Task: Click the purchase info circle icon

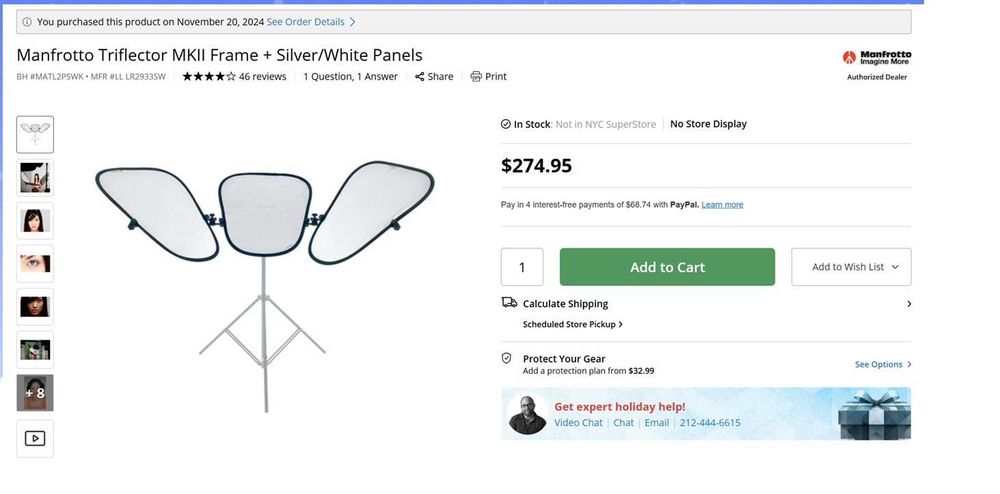Action: click(27, 22)
